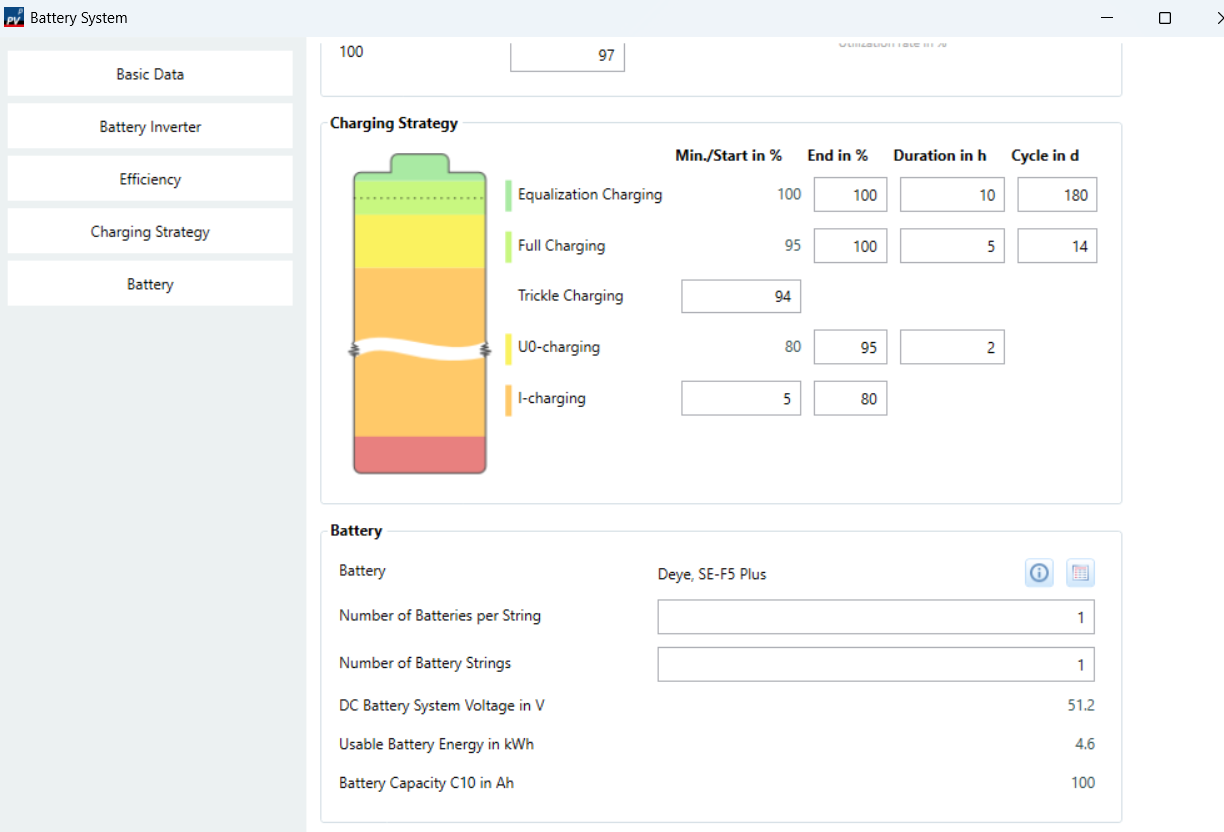Jump to the Battery section
Viewport: 1224px width, 832px height.
[x=150, y=285]
